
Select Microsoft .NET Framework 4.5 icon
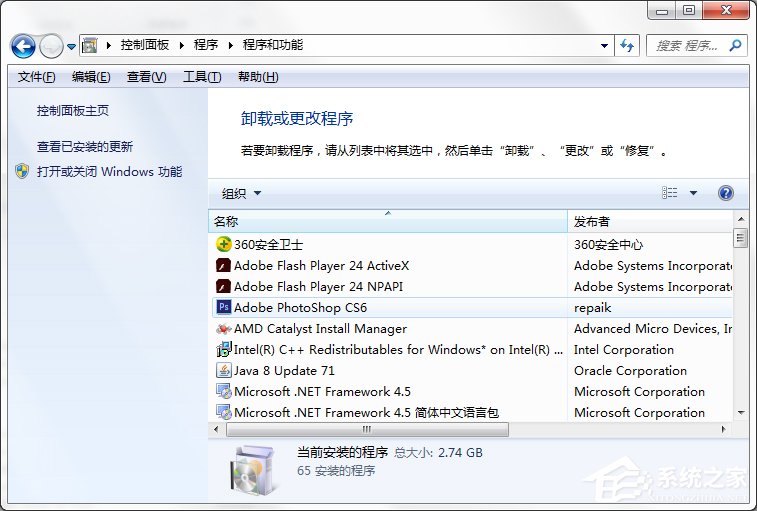coord(223,391)
